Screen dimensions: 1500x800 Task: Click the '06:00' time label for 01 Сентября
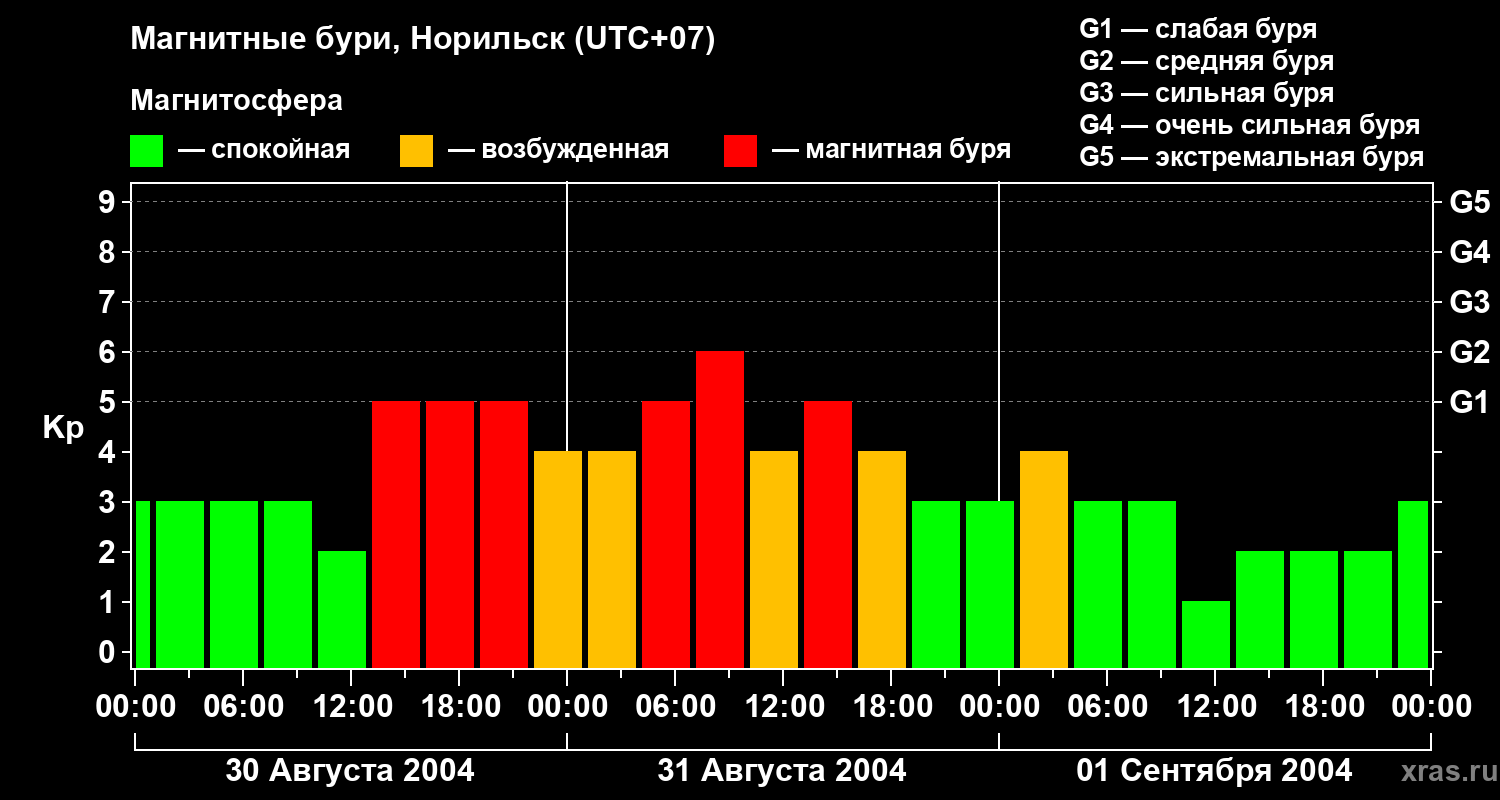click(1108, 707)
